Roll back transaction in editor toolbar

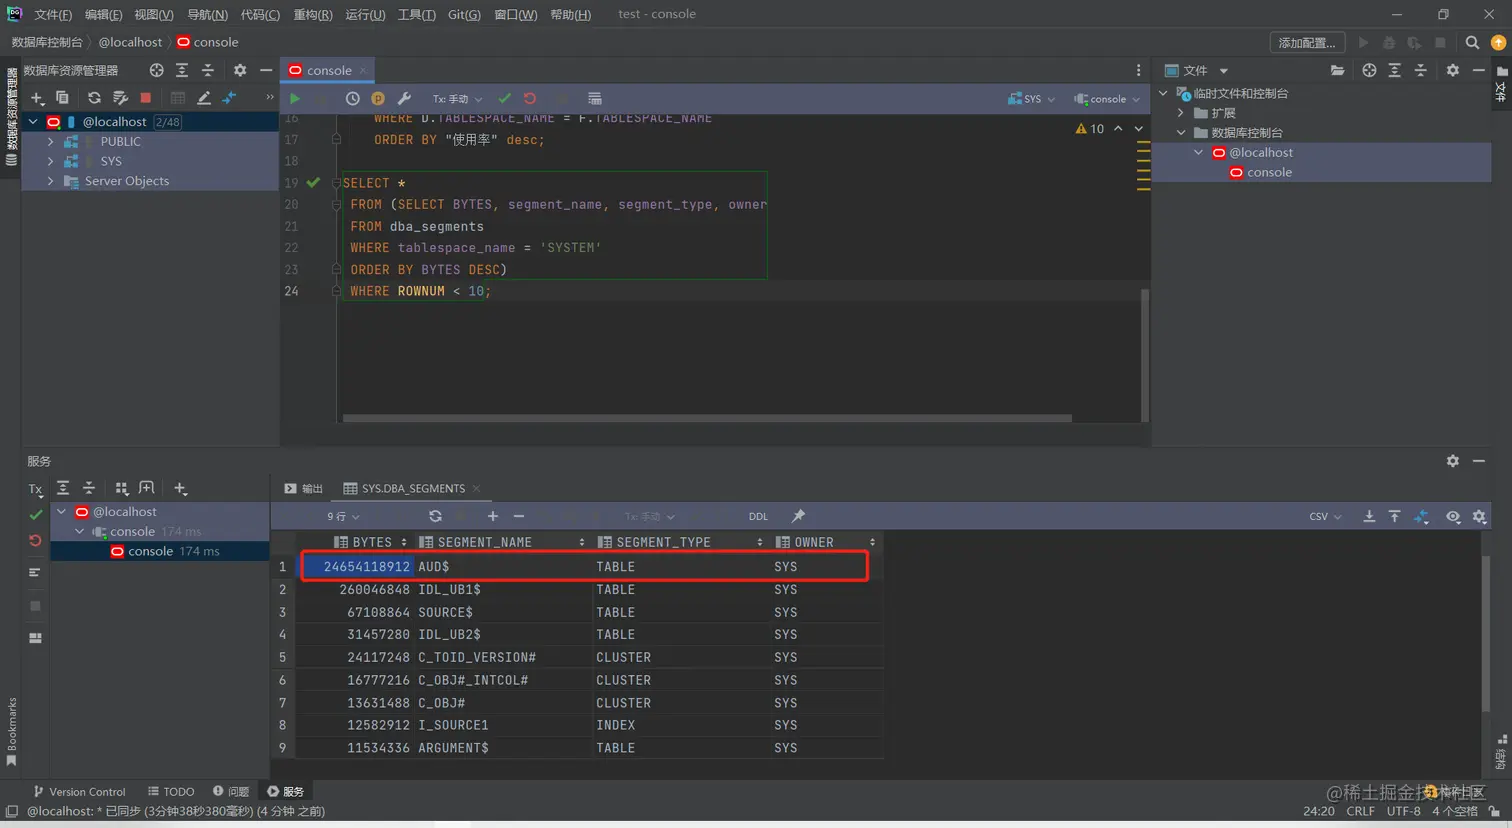tap(530, 99)
